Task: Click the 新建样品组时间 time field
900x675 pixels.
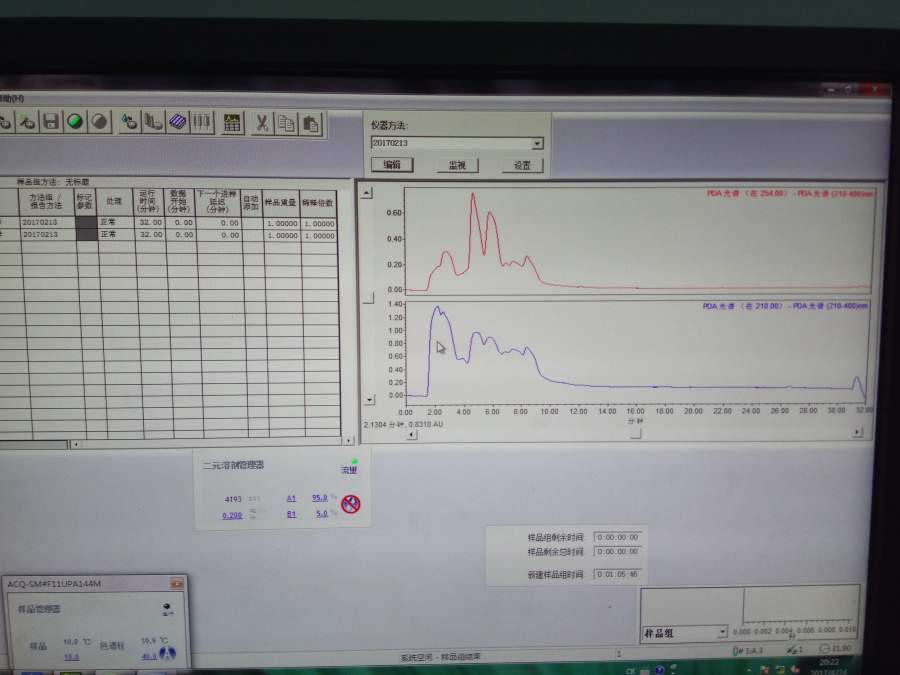Action: (618, 574)
